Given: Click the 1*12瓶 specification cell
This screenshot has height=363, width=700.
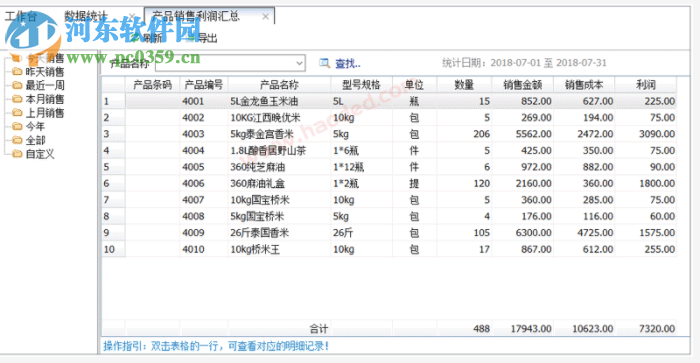Looking at the screenshot, I should click(362, 167).
